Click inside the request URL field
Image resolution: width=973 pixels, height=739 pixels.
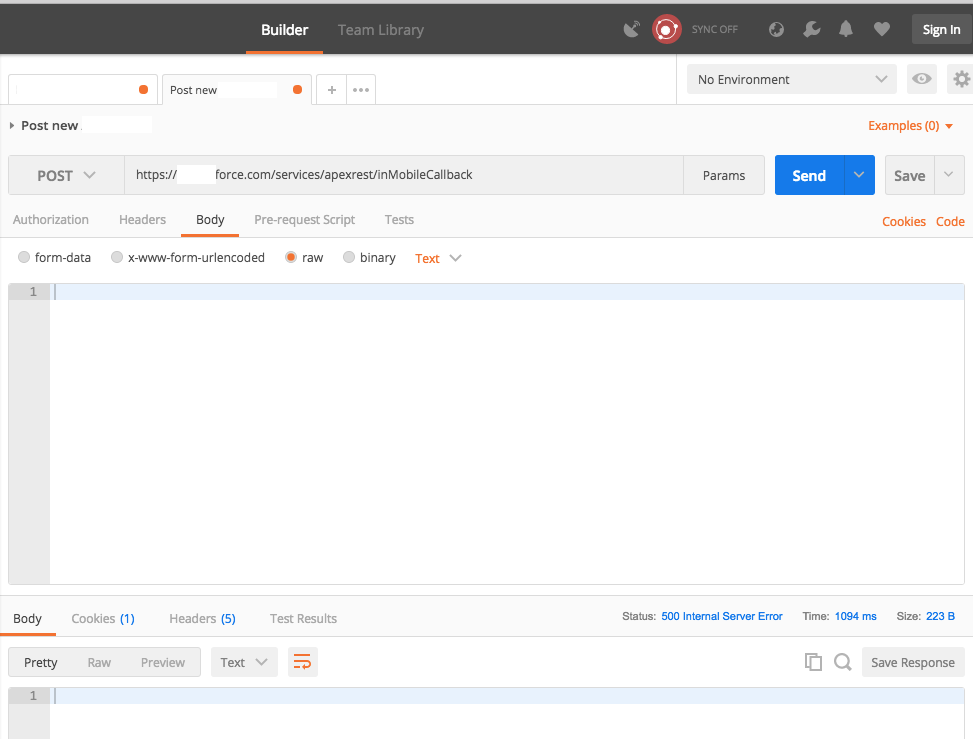pyautogui.click(x=400, y=175)
